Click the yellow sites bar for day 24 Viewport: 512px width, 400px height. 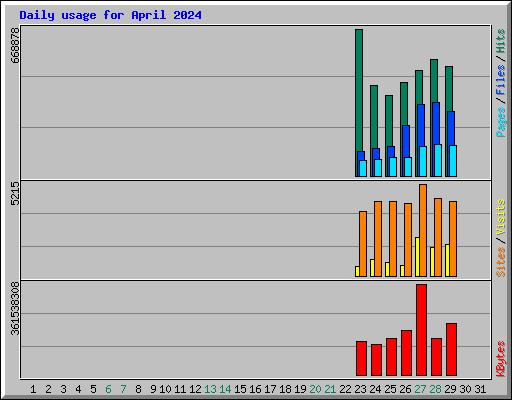tap(372, 268)
